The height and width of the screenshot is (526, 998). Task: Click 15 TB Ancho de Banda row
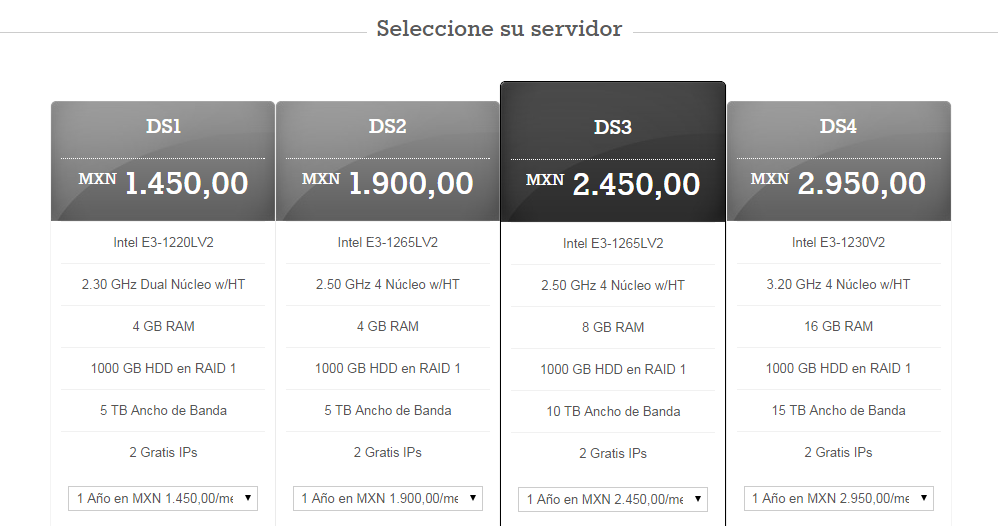838,411
